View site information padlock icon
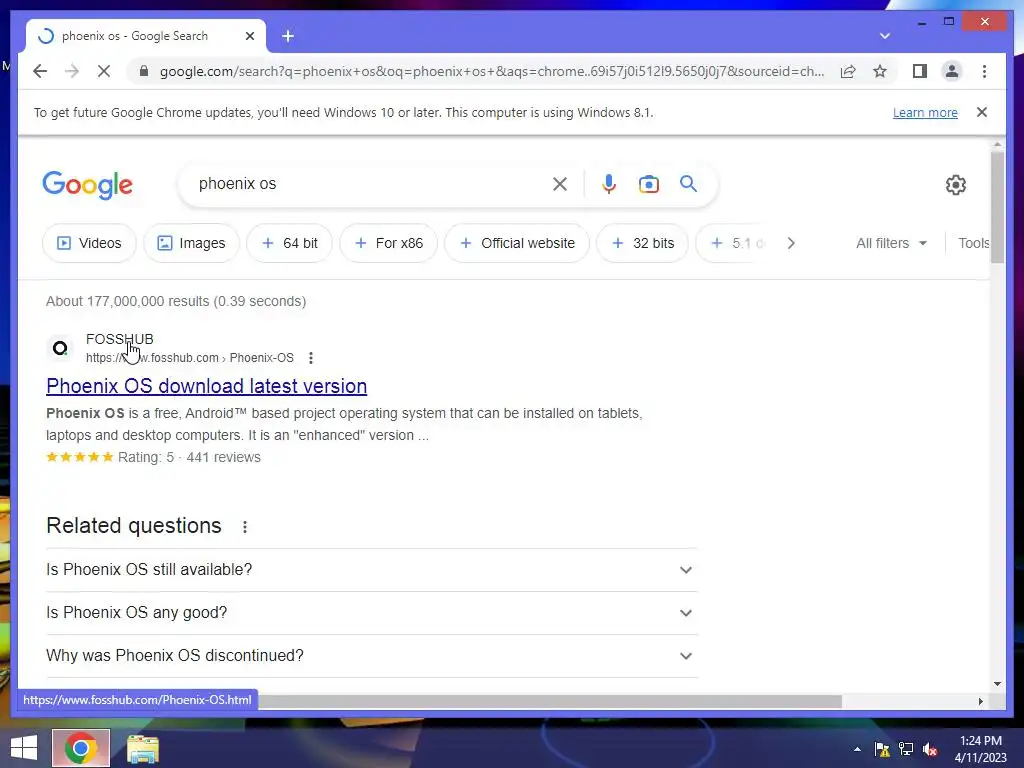This screenshot has width=1024, height=768. 144,71
